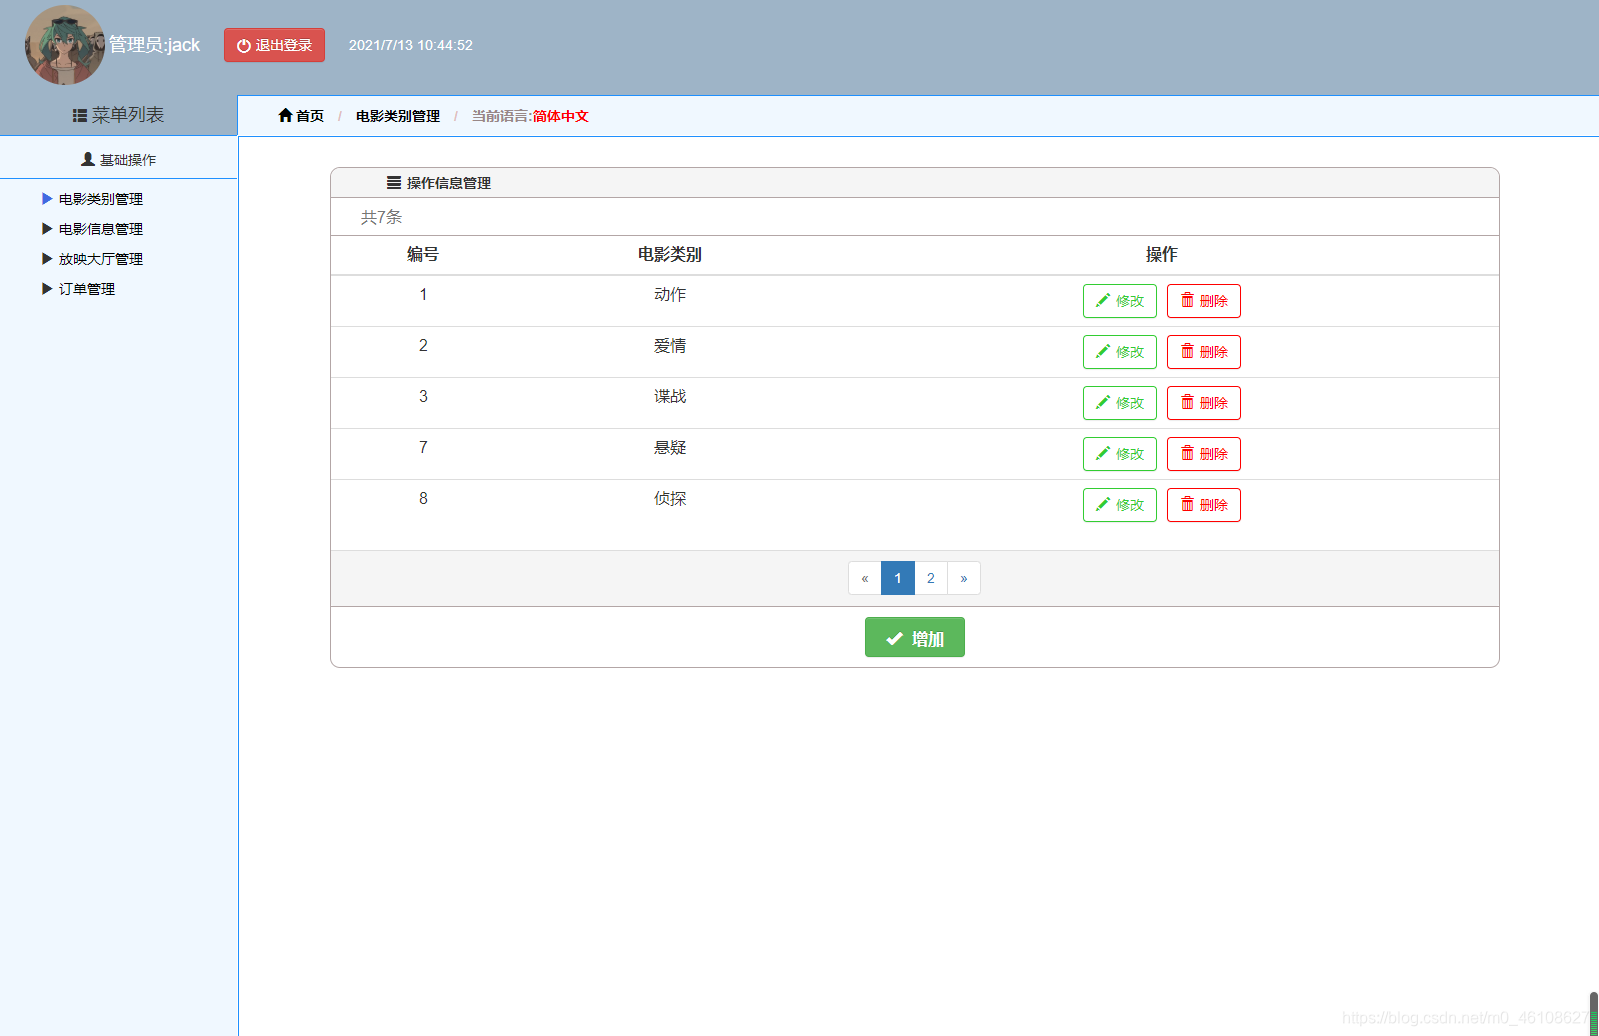
Task: Click pencil icon in 悬疑 row
Action: [1103, 453]
